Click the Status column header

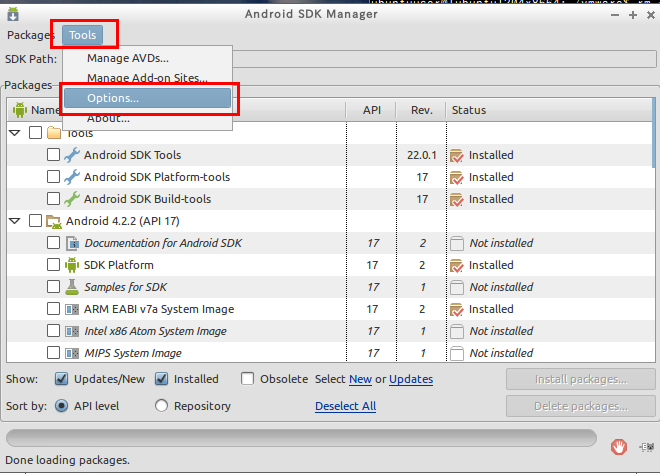pyautogui.click(x=549, y=110)
